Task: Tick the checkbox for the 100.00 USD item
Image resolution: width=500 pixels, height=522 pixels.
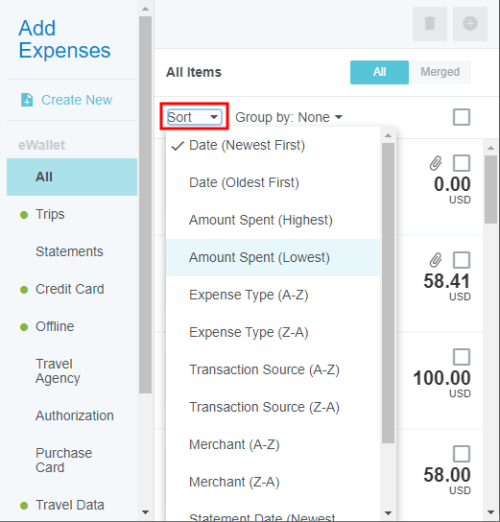Action: [x=461, y=357]
